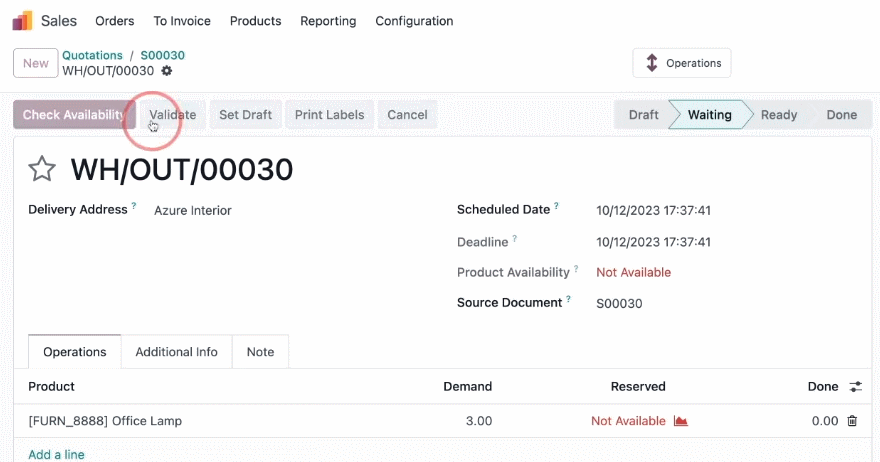Show the Scheduled Date help question mark
Image resolution: width=880 pixels, height=462 pixels.
[556, 205]
